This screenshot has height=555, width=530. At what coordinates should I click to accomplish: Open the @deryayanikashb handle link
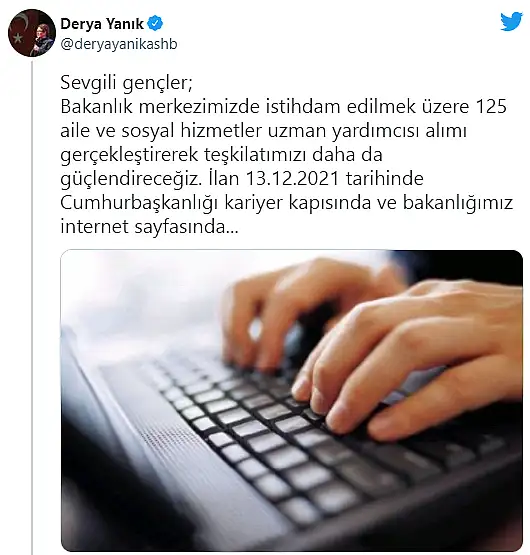[x=119, y=44]
